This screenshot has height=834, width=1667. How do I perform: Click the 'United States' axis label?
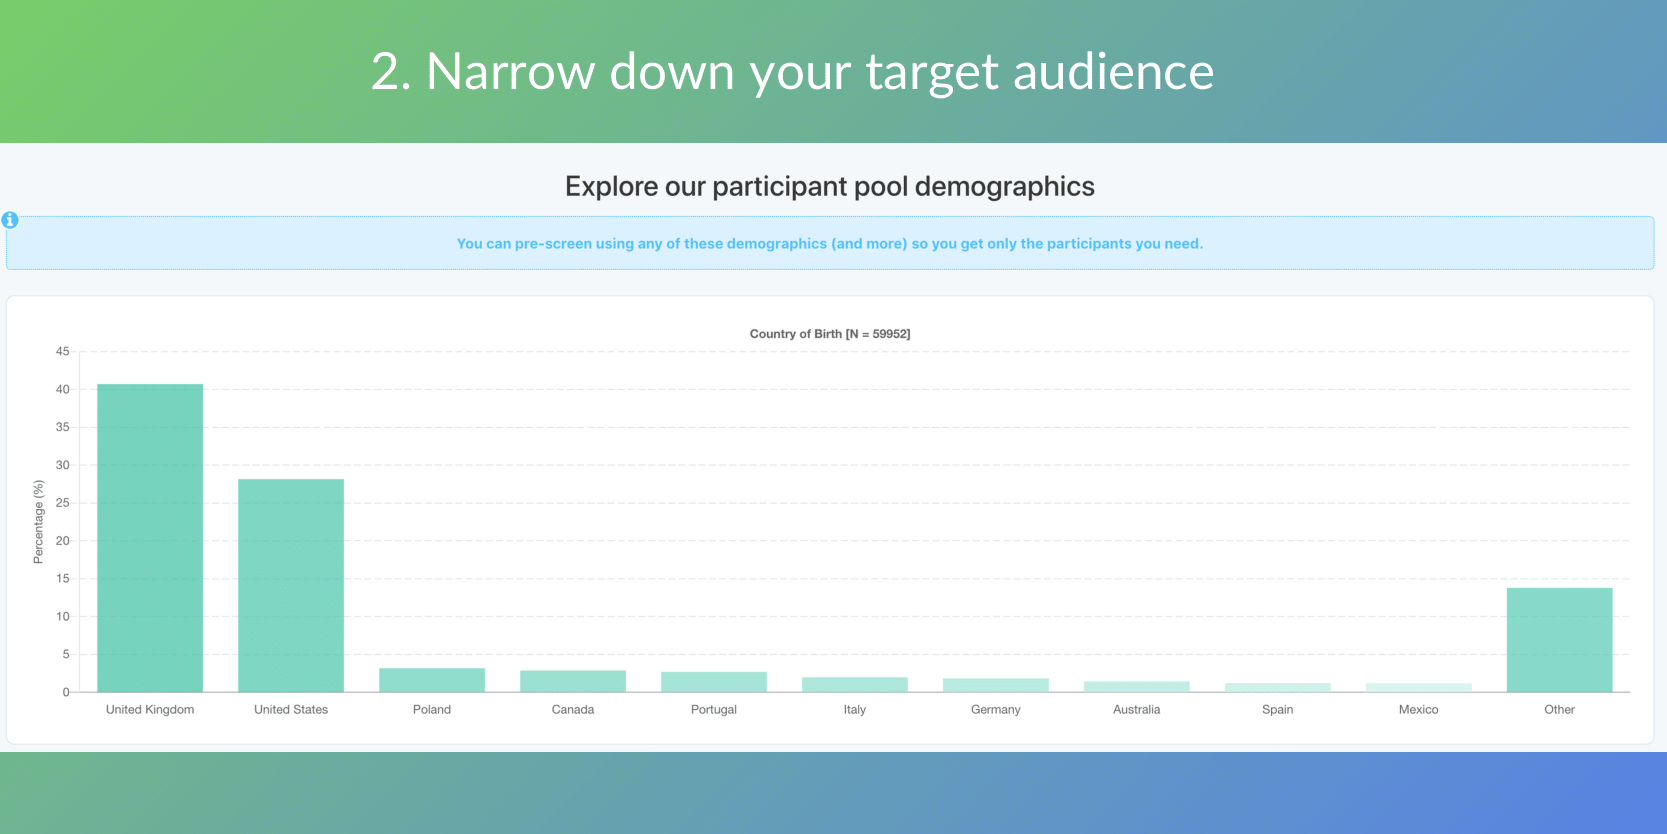coord(291,709)
